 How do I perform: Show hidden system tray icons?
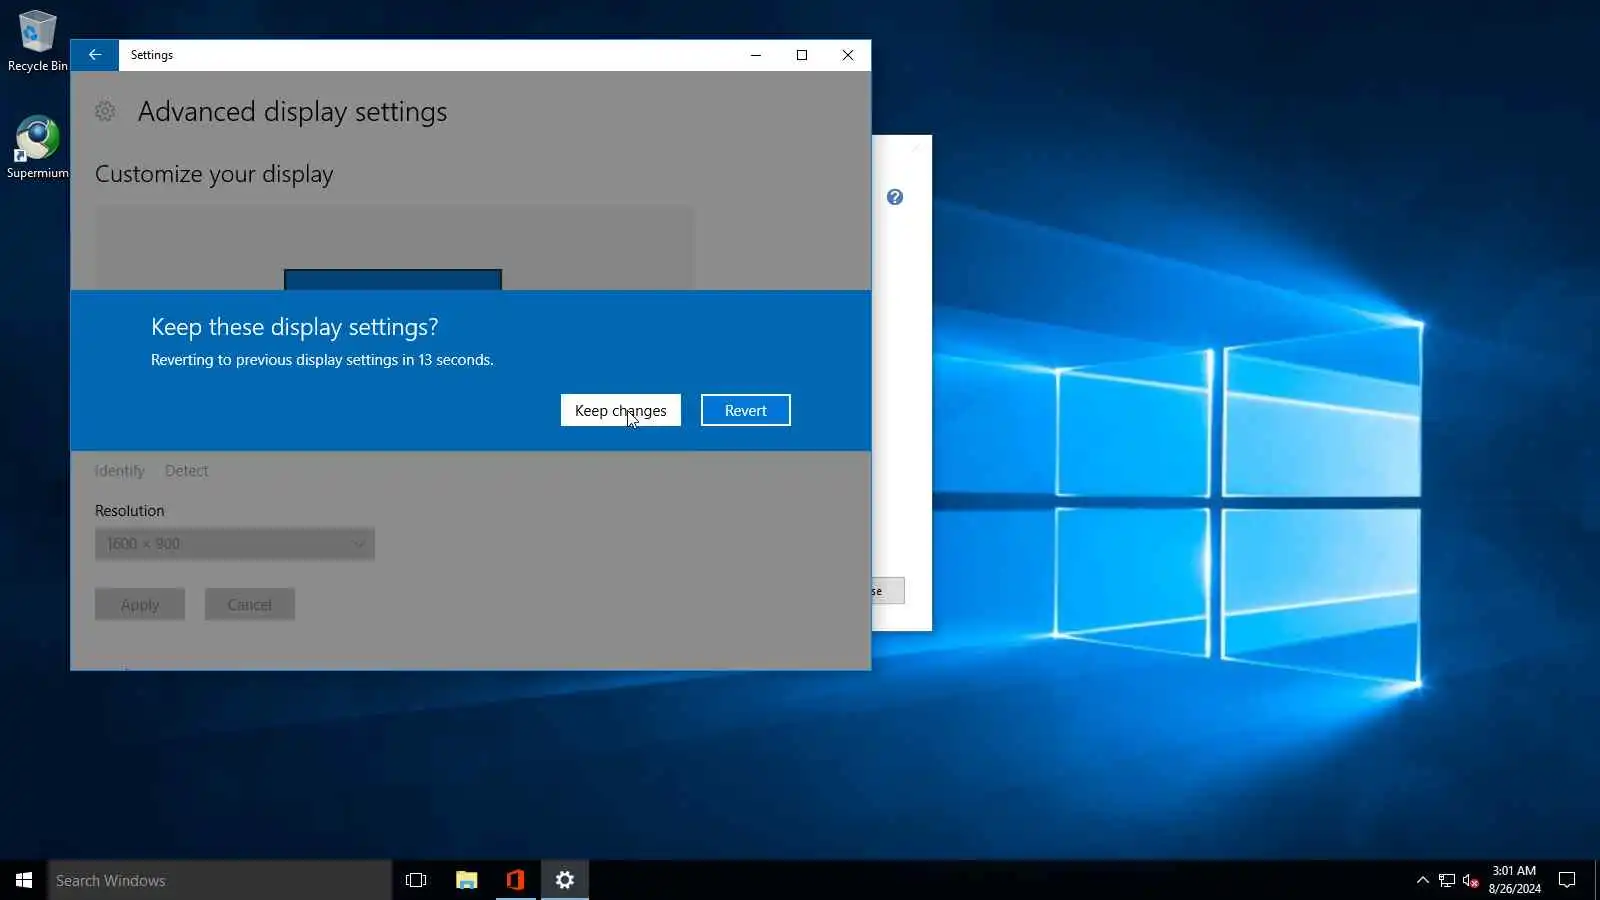[1422, 880]
